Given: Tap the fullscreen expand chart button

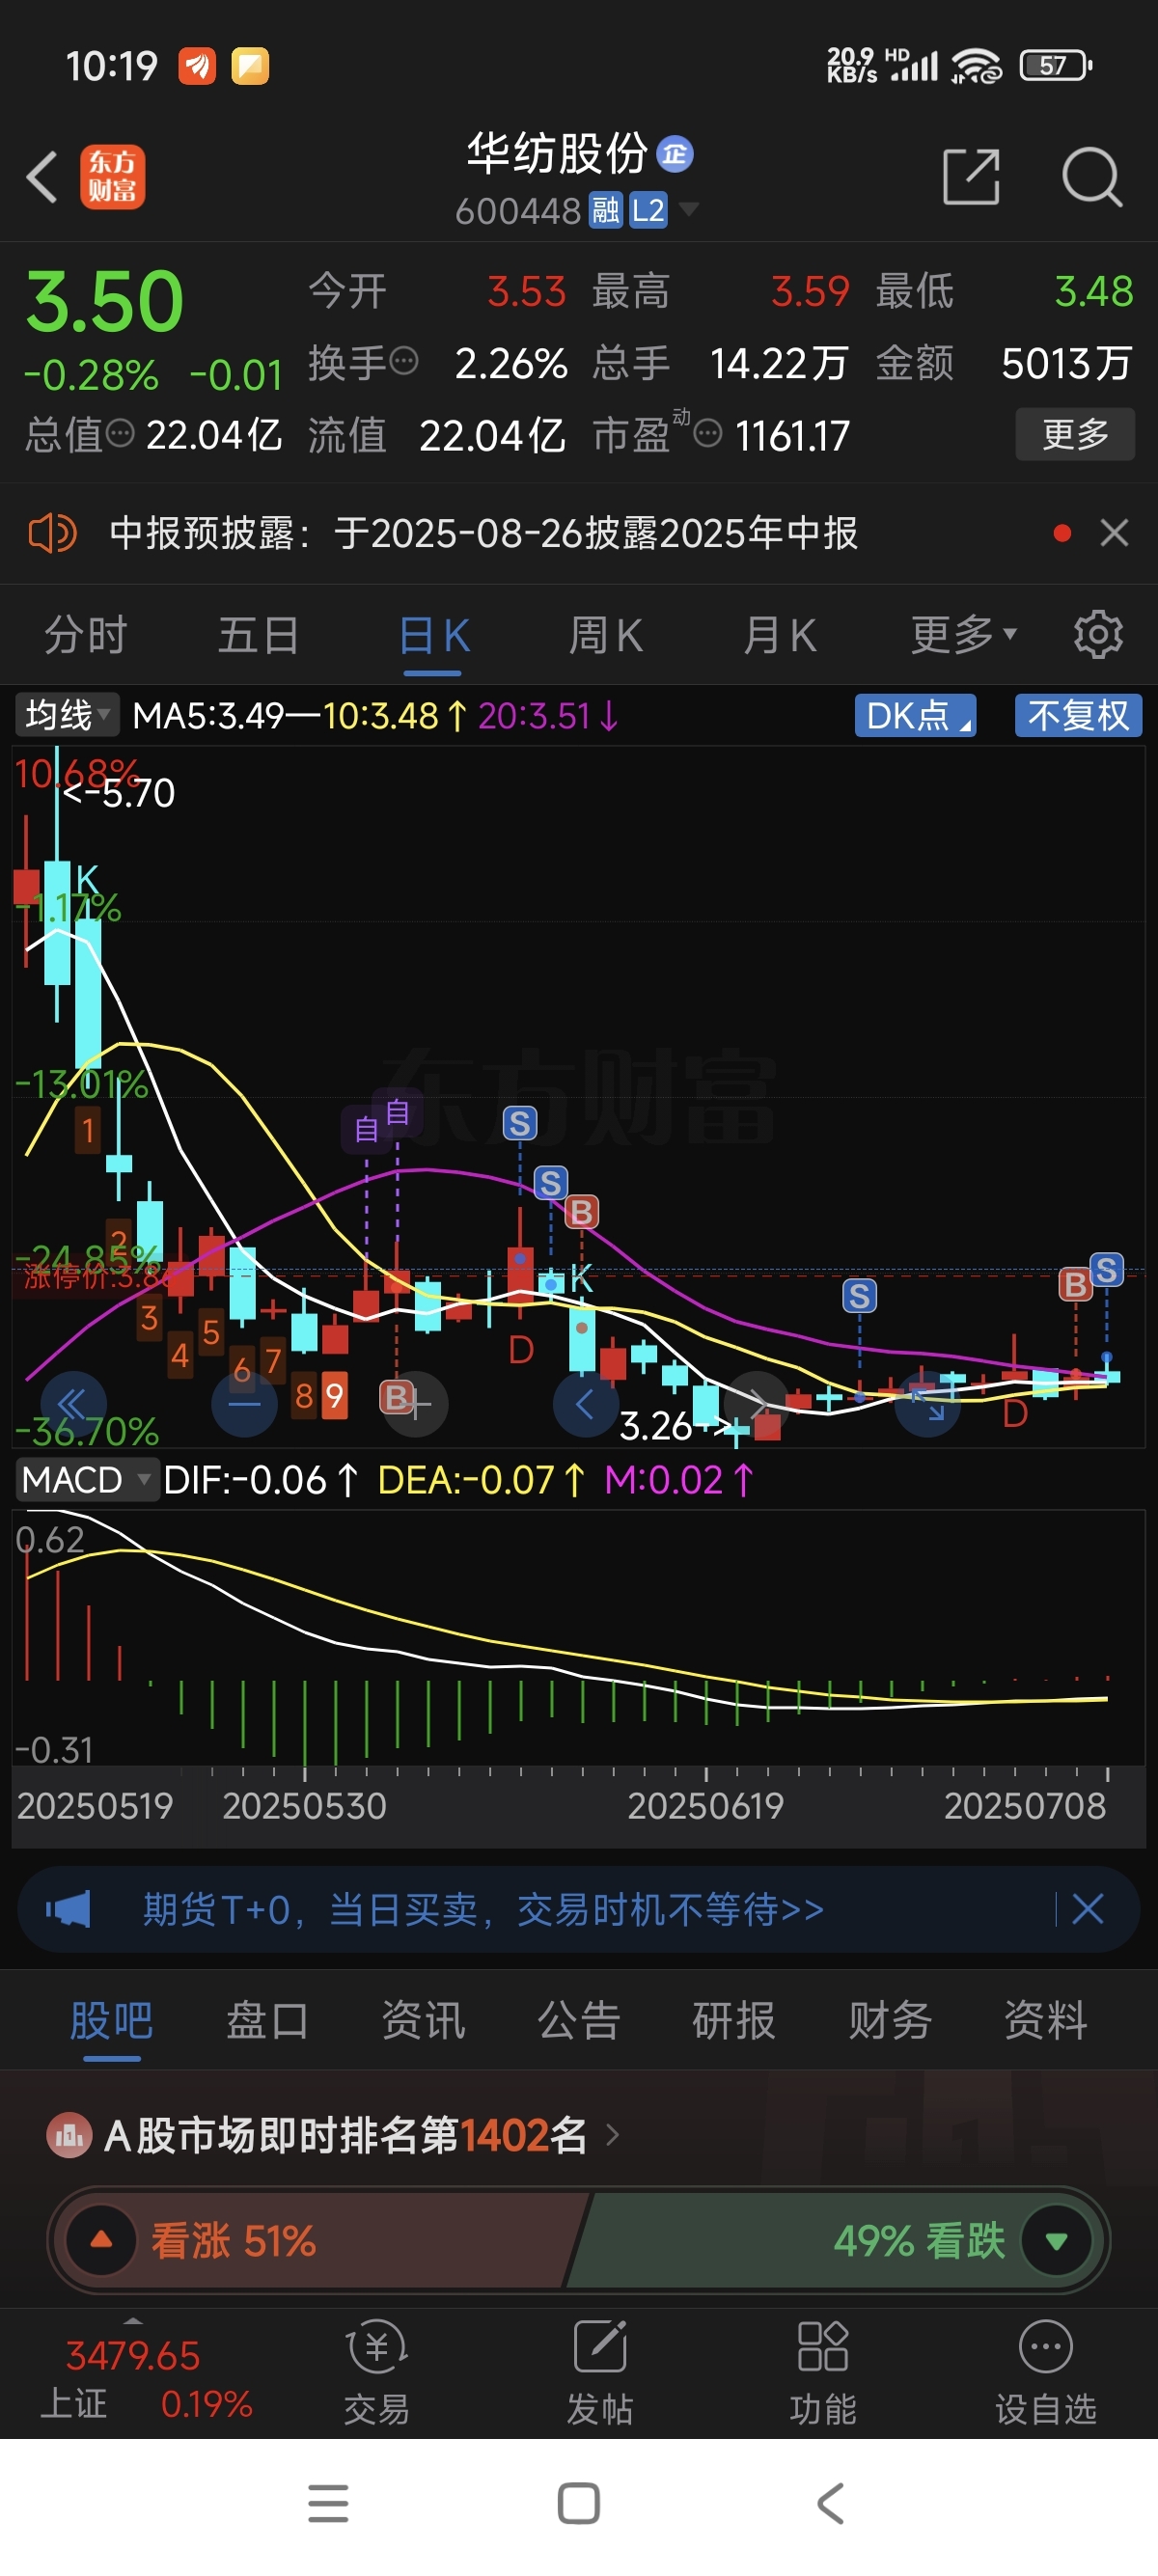Looking at the screenshot, I should tap(927, 1404).
